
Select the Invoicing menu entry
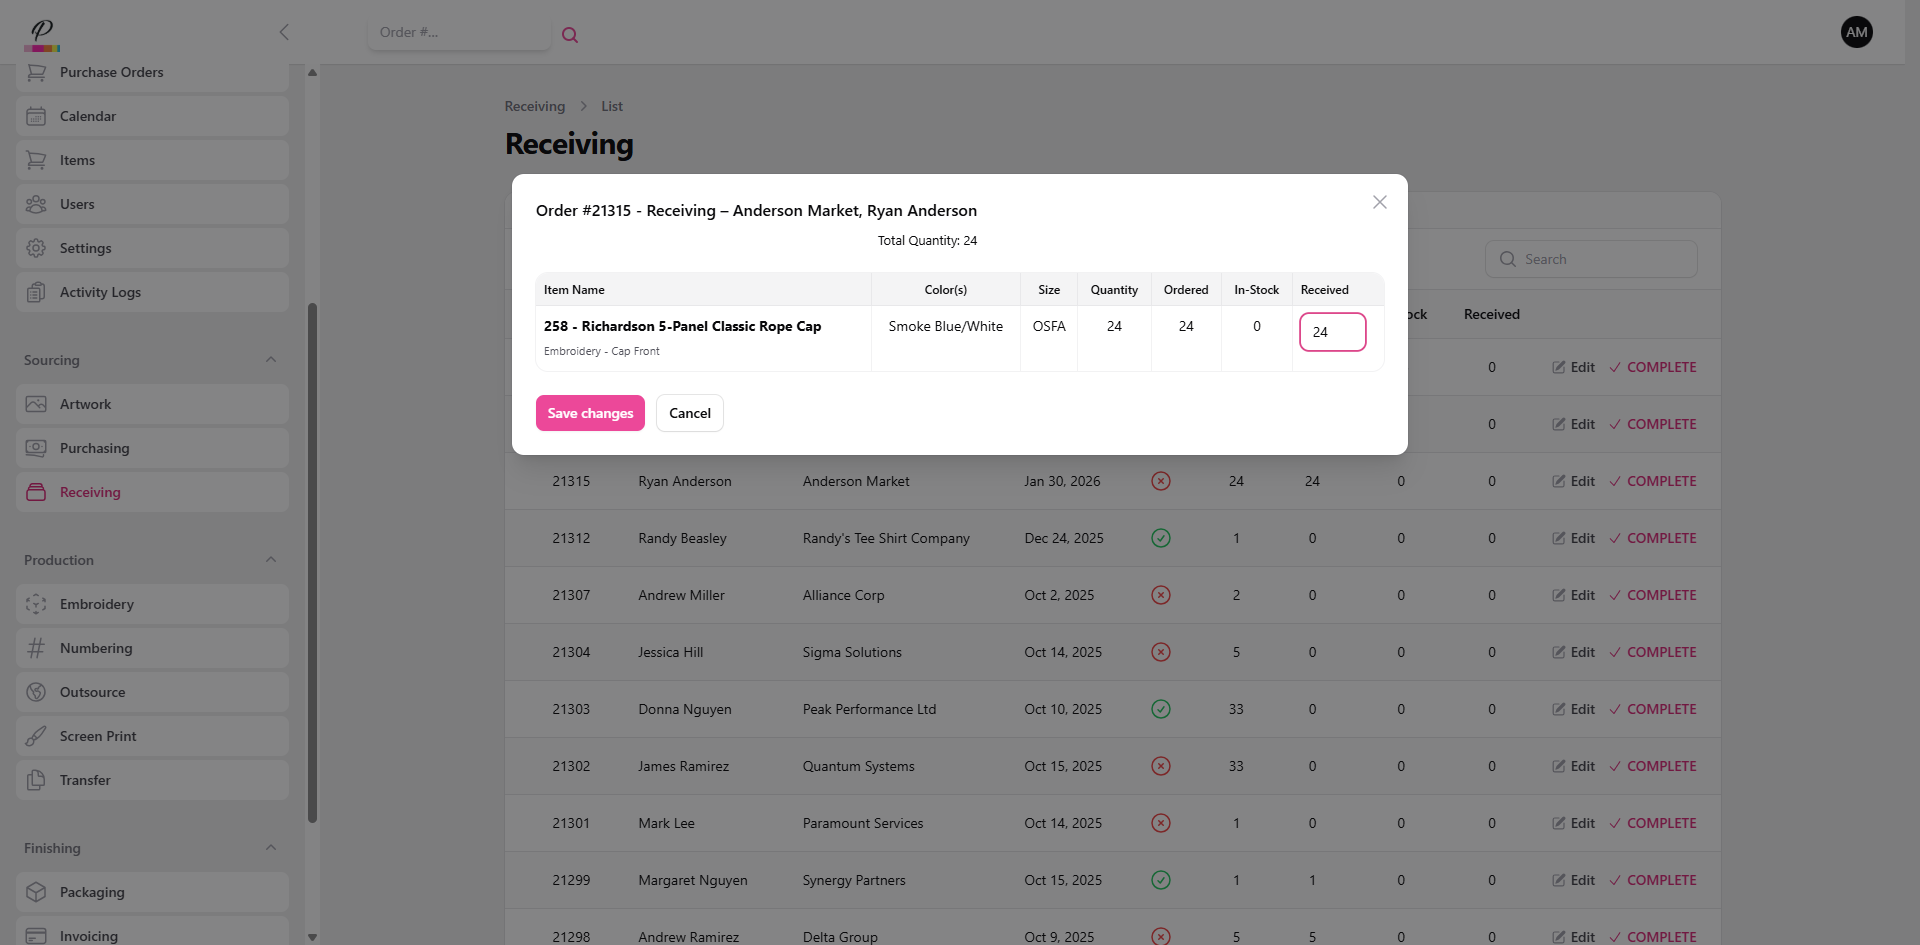(90, 936)
